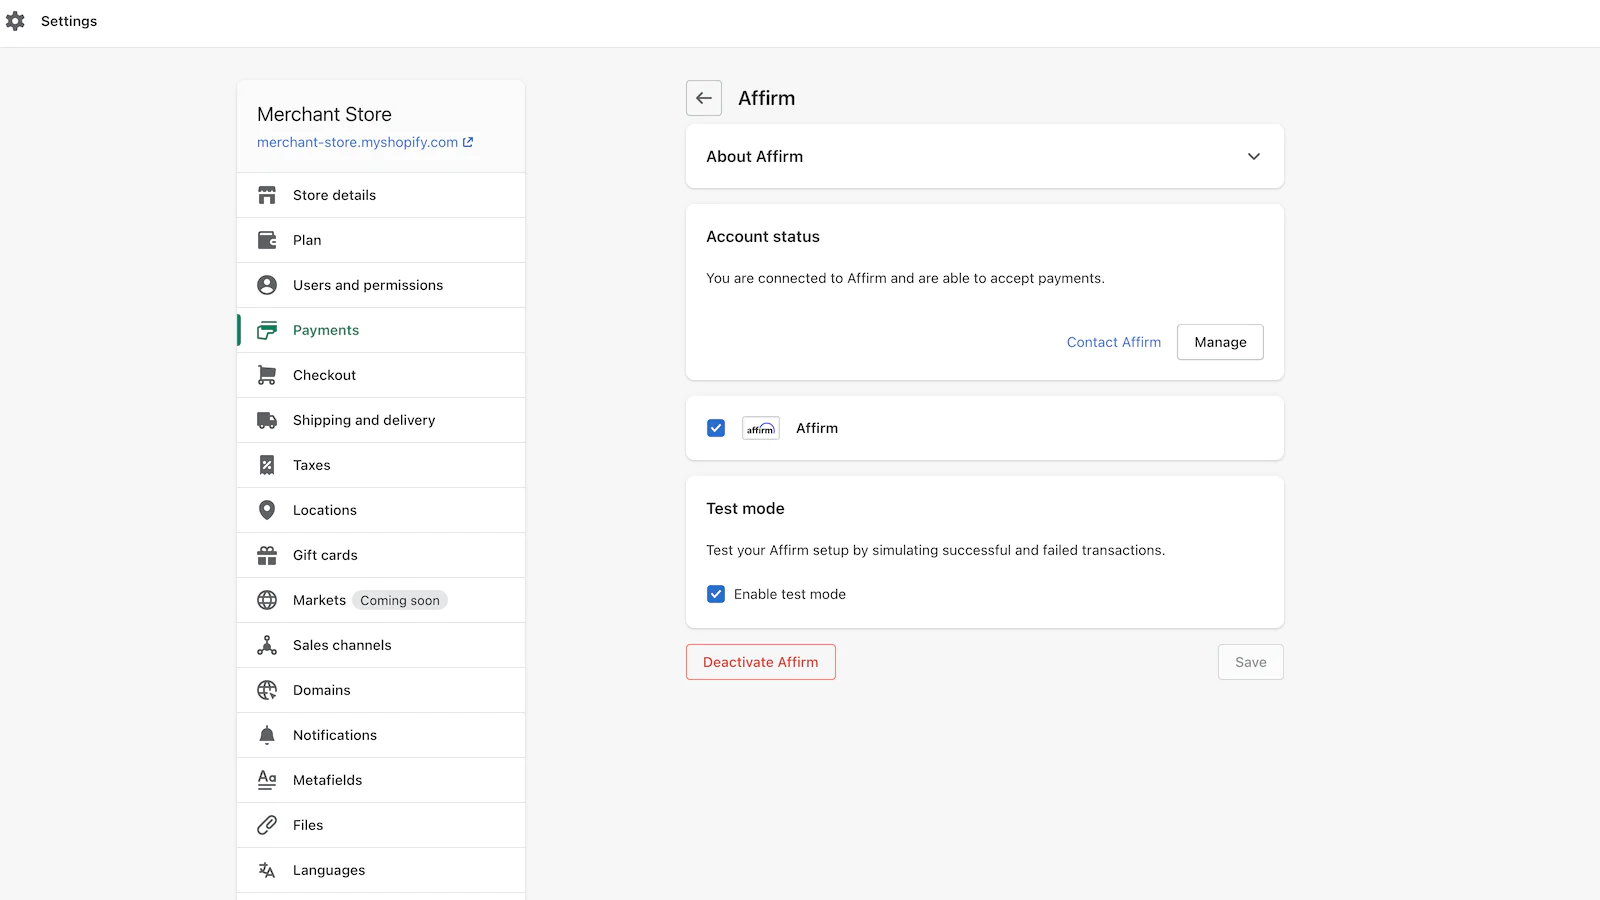Expand the About Affirm section chevron
Screen dimensions: 1600x900
click(1254, 156)
